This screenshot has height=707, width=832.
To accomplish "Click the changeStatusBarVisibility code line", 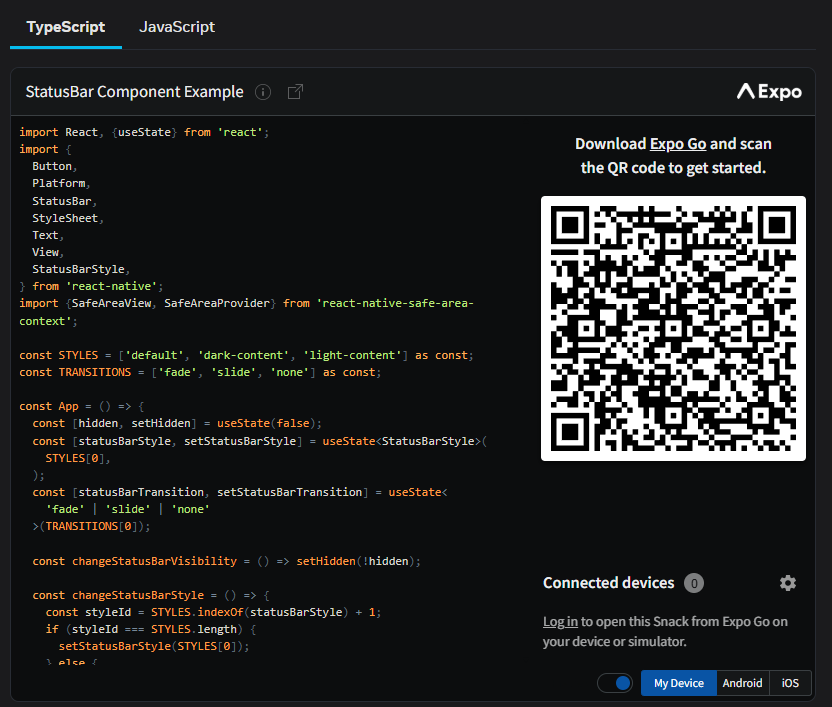I will 226,561.
